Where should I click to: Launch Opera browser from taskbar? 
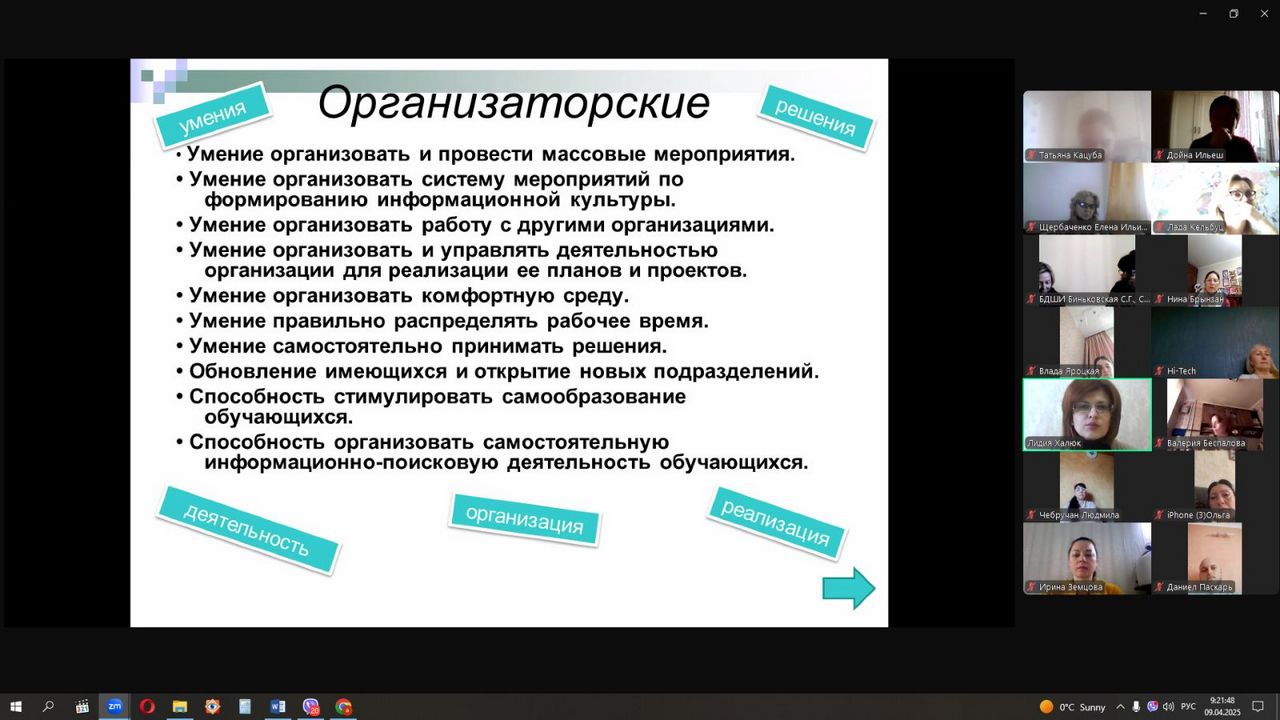147,706
